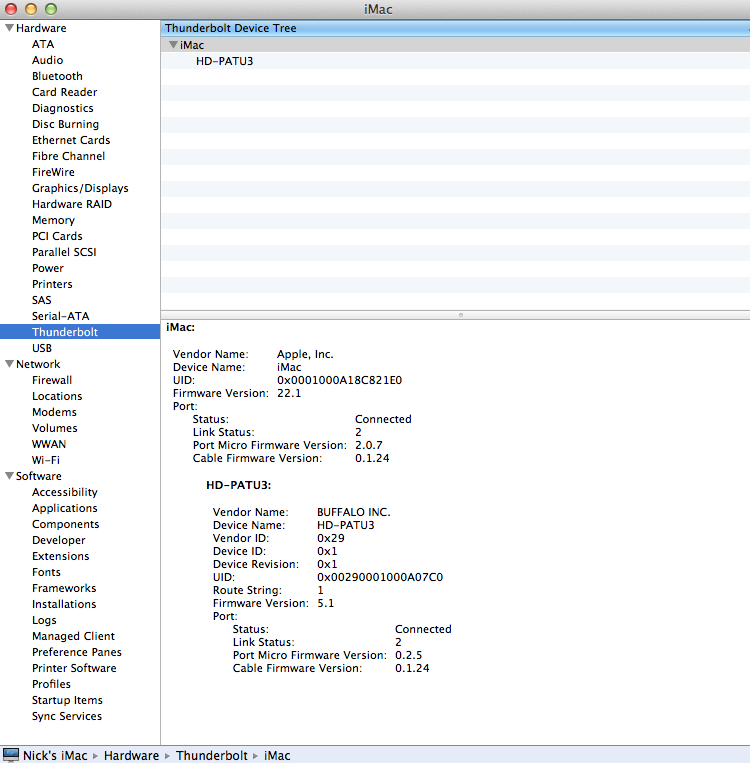Select Fibre Channel entry
This screenshot has height=763, width=750.
[x=68, y=156]
